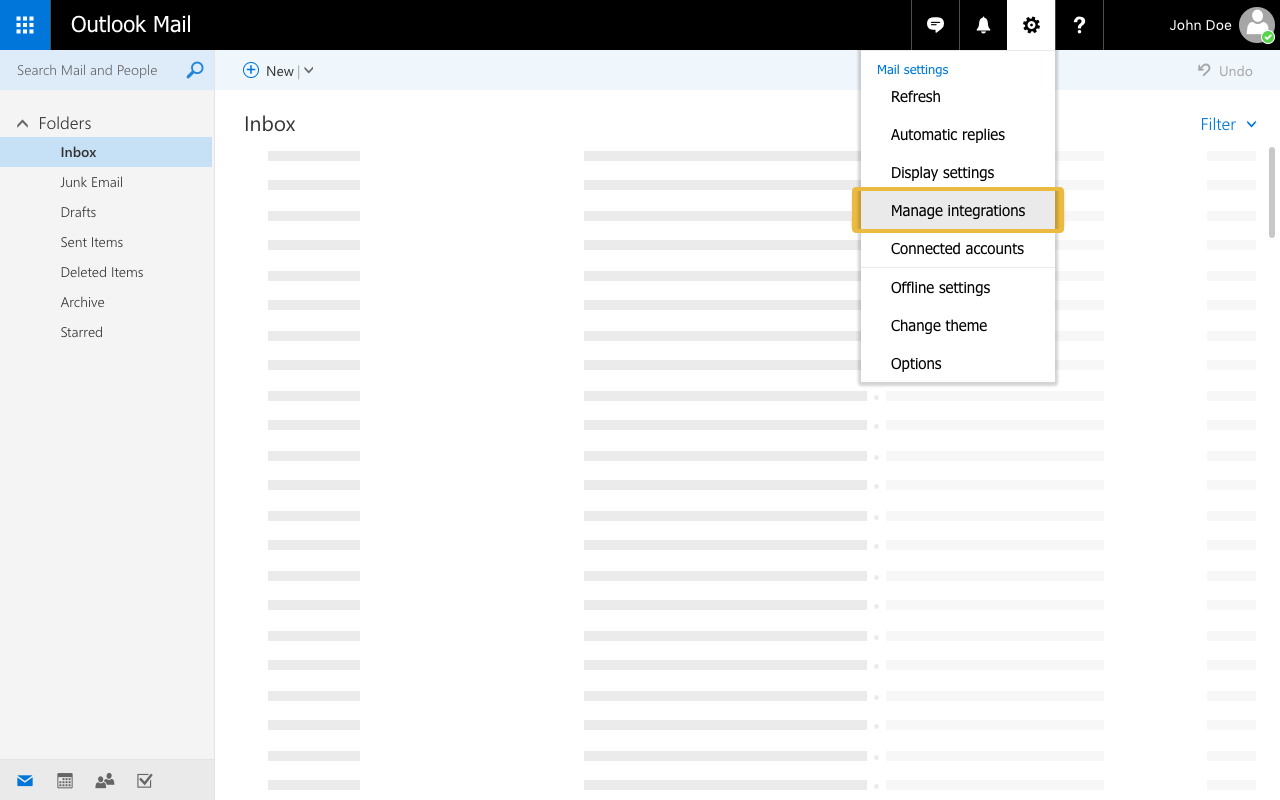This screenshot has width=1280, height=800.
Task: Expand the New message dropdown arrow
Action: point(309,70)
